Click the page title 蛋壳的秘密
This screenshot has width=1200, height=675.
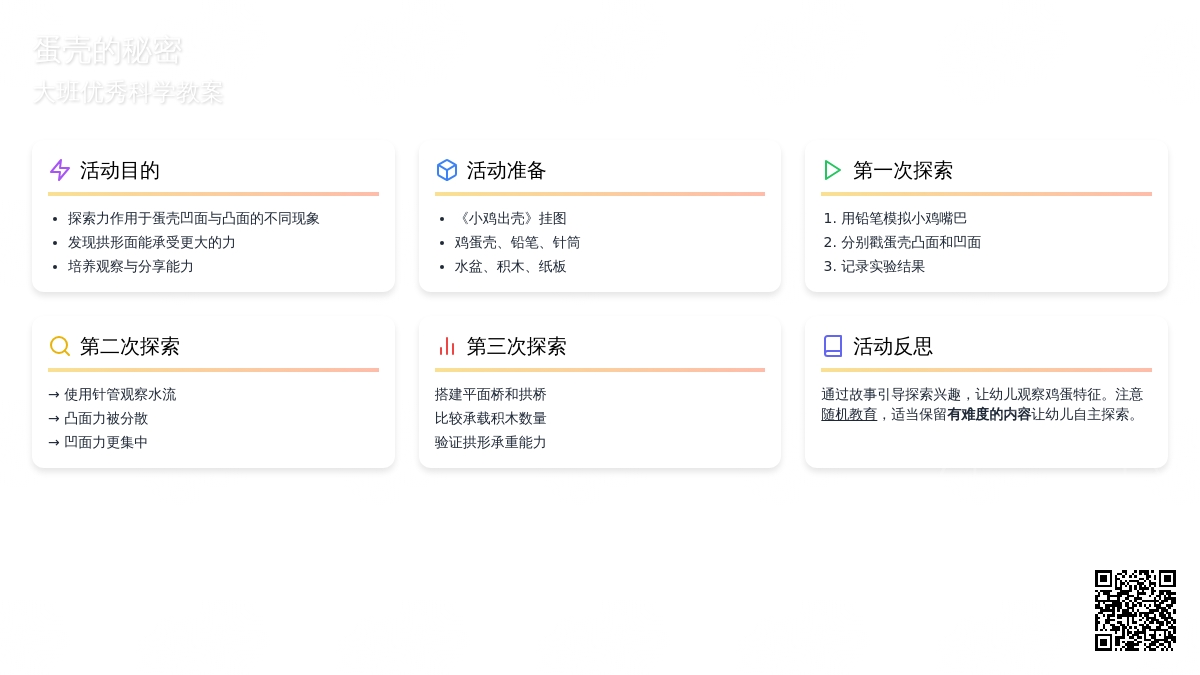point(108,51)
